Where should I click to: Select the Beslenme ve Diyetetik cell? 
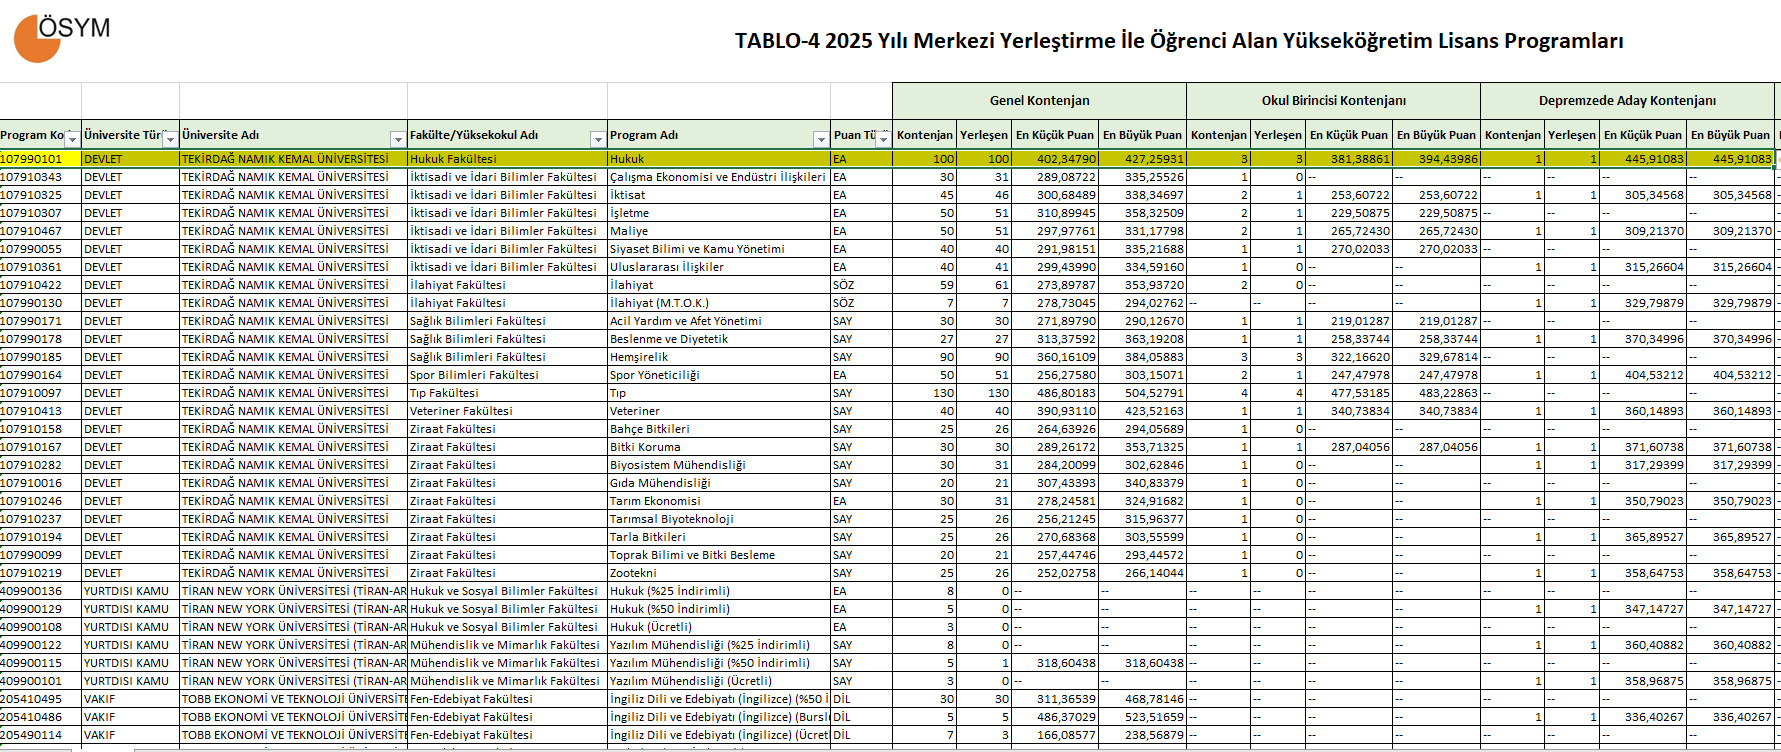tap(719, 339)
